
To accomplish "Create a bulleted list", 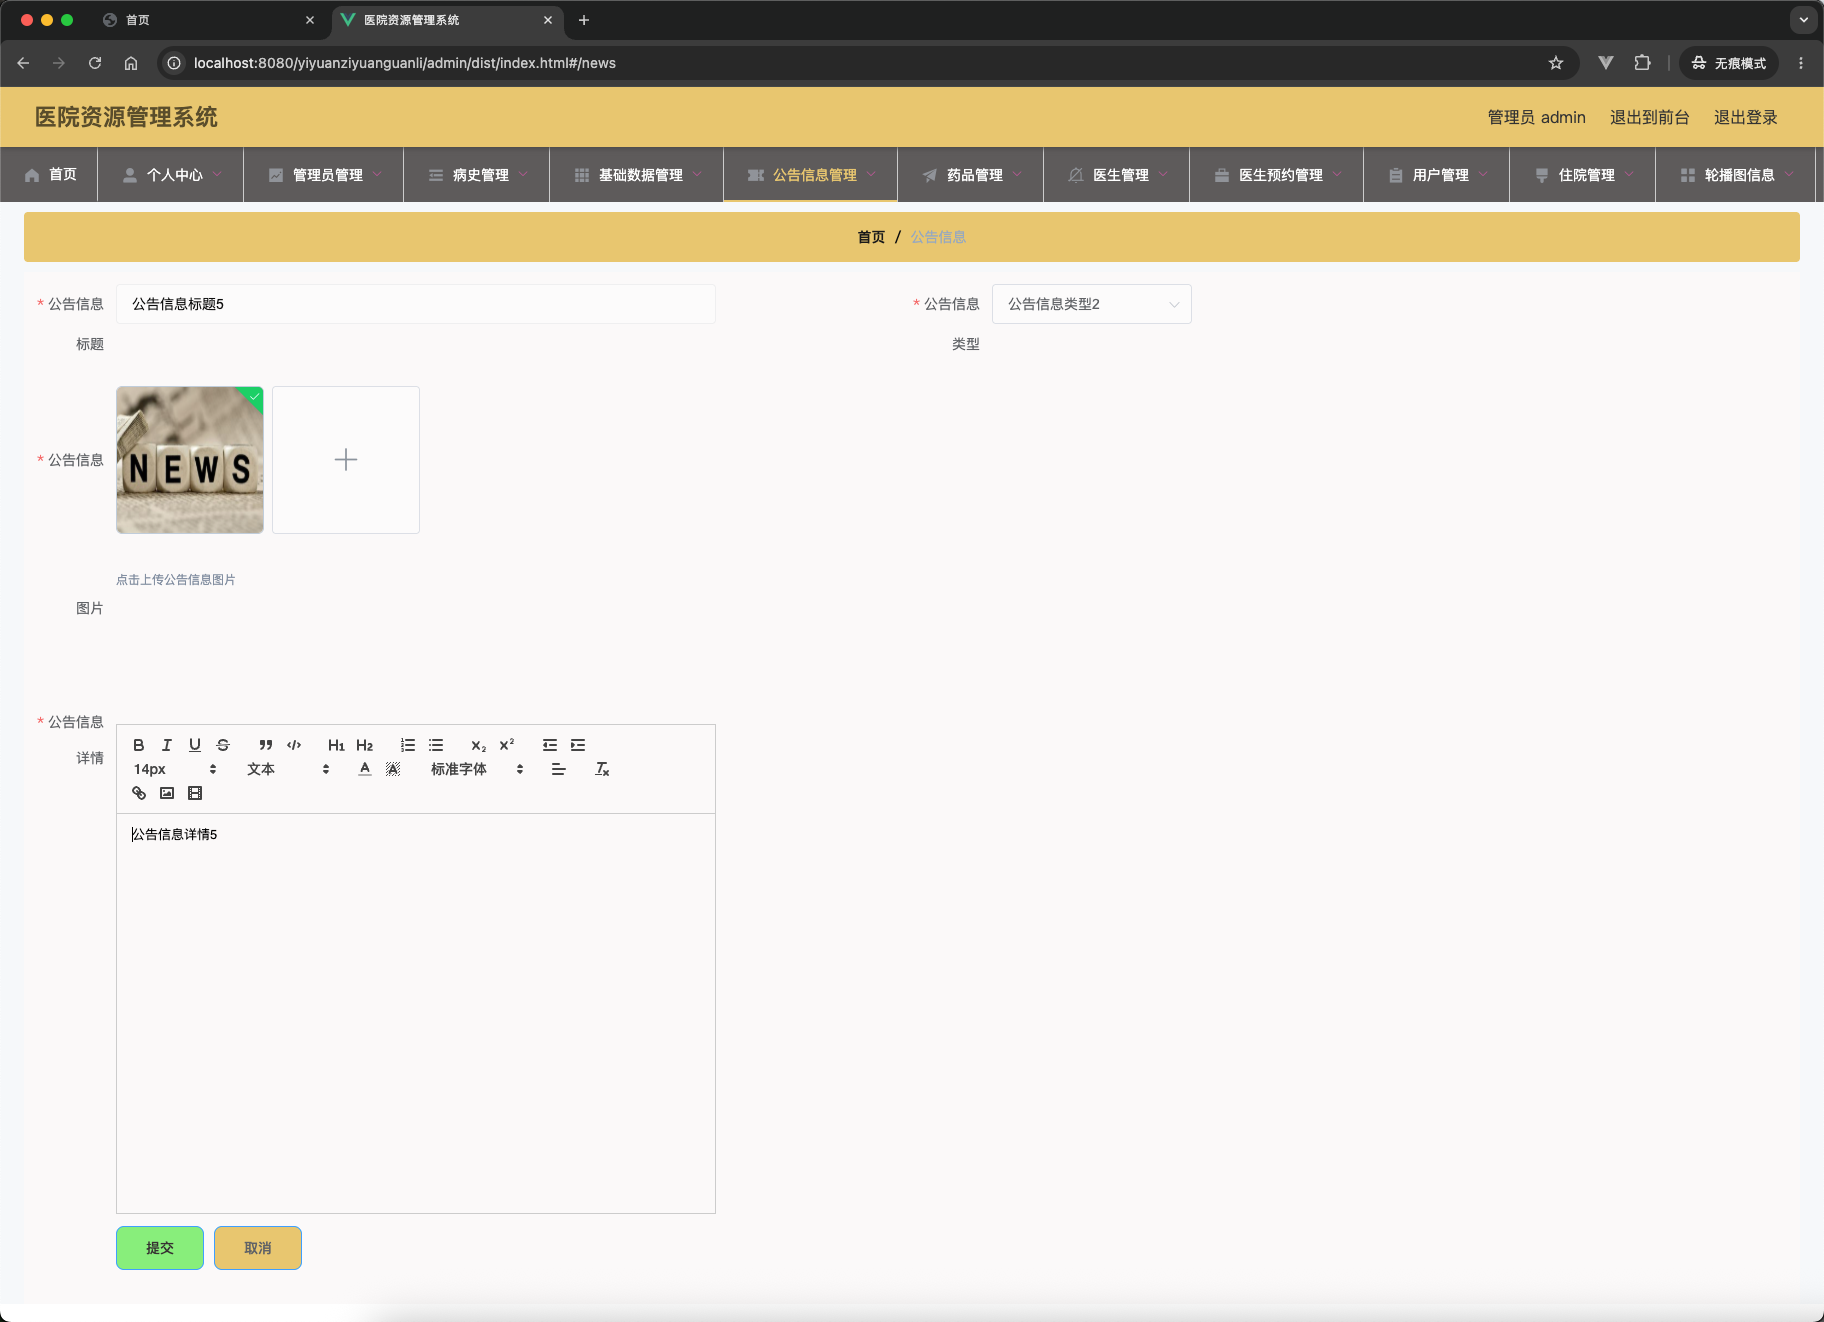I will coord(436,745).
